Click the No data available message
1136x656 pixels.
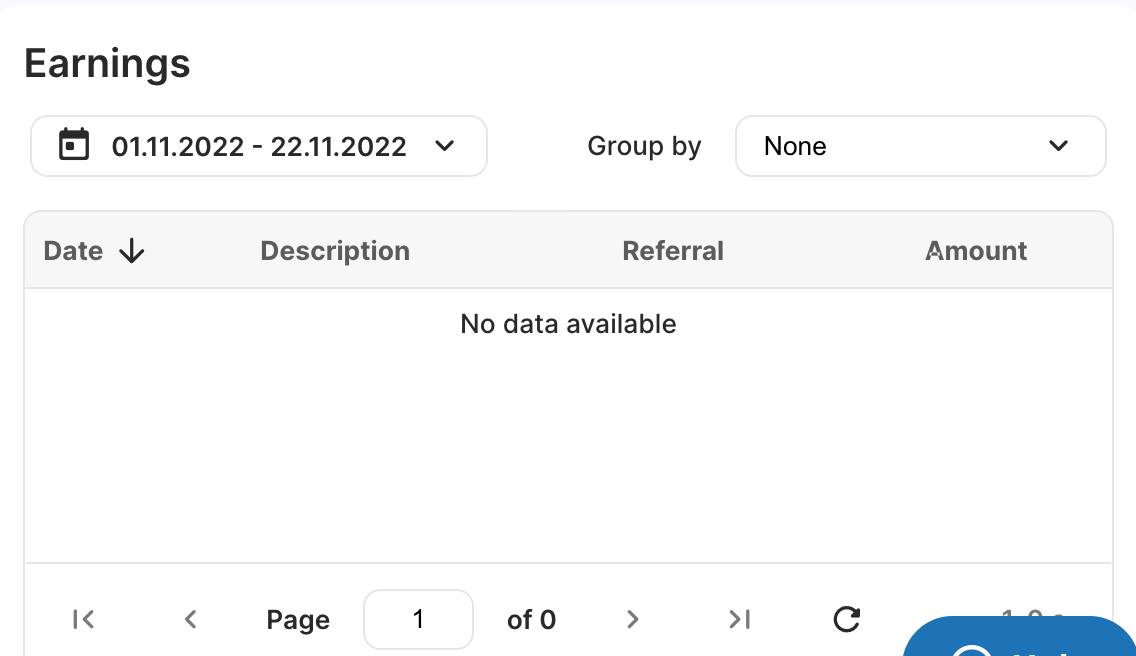coord(568,324)
